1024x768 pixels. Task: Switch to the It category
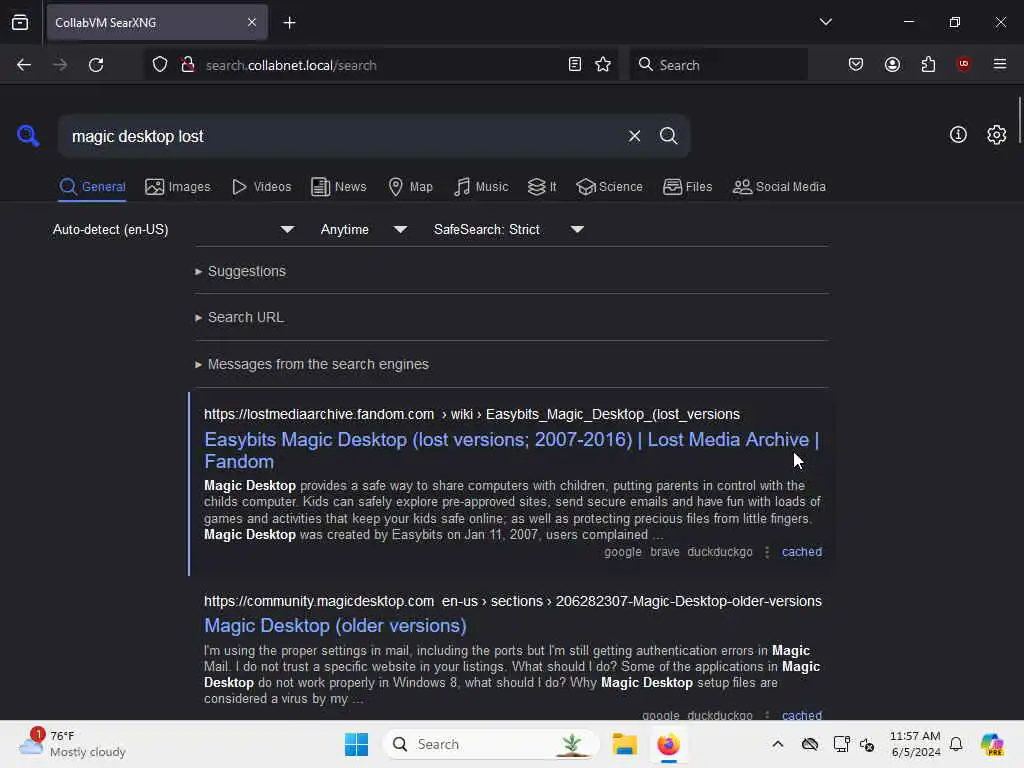[542, 187]
